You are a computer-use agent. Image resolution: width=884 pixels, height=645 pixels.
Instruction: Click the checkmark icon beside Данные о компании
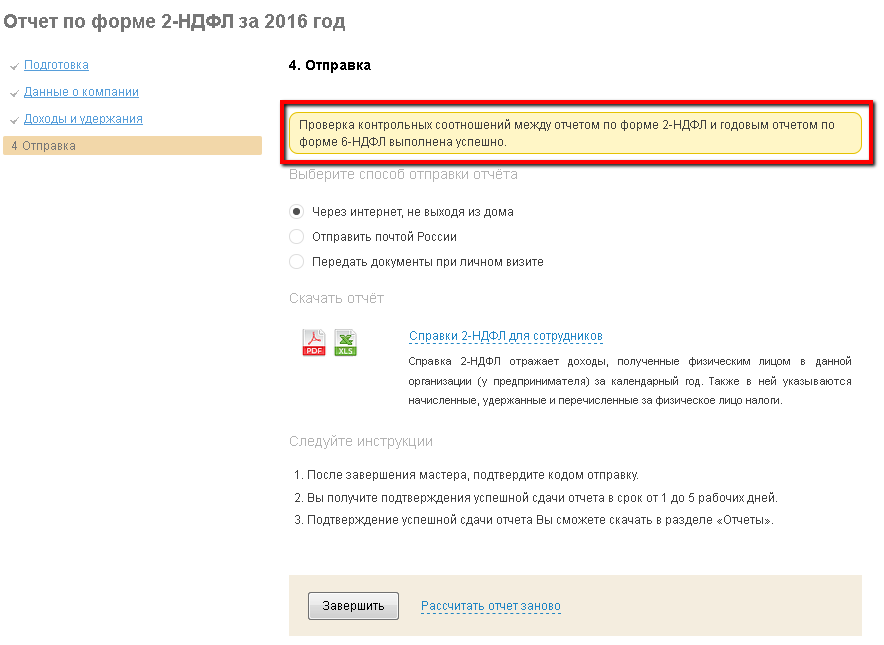coord(14,93)
